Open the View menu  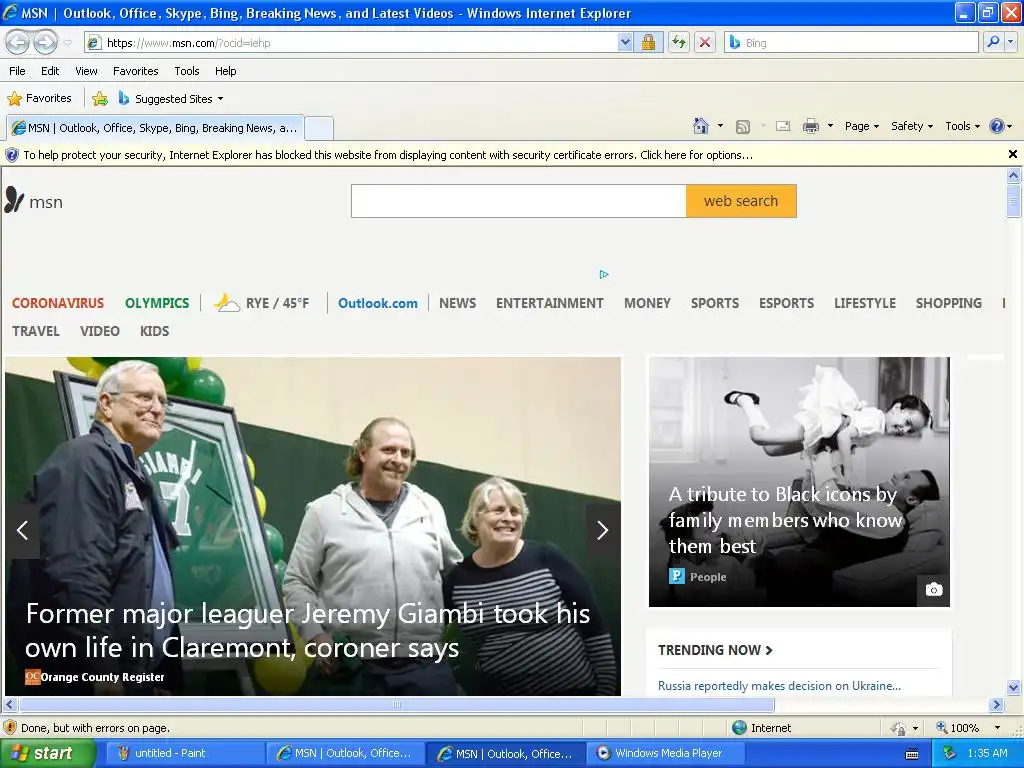[86, 71]
